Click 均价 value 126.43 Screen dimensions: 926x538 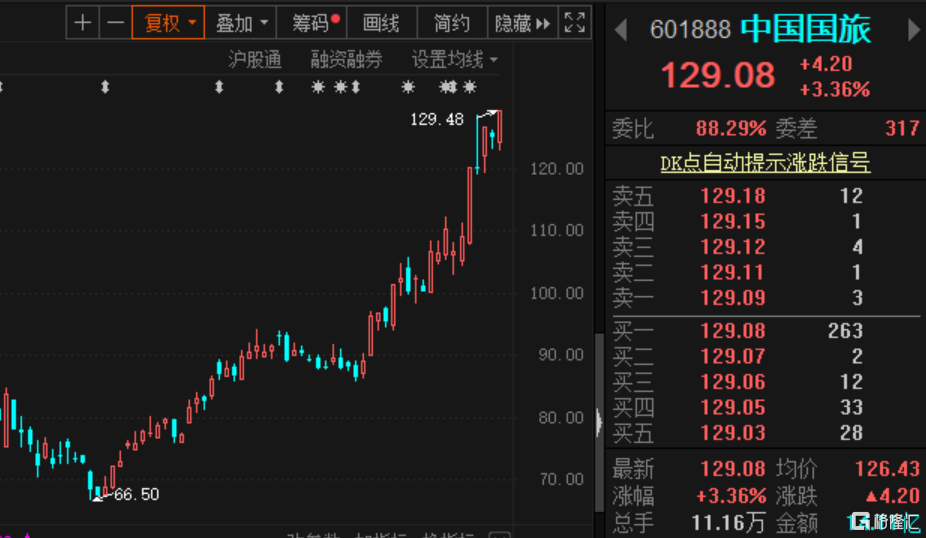click(x=887, y=468)
